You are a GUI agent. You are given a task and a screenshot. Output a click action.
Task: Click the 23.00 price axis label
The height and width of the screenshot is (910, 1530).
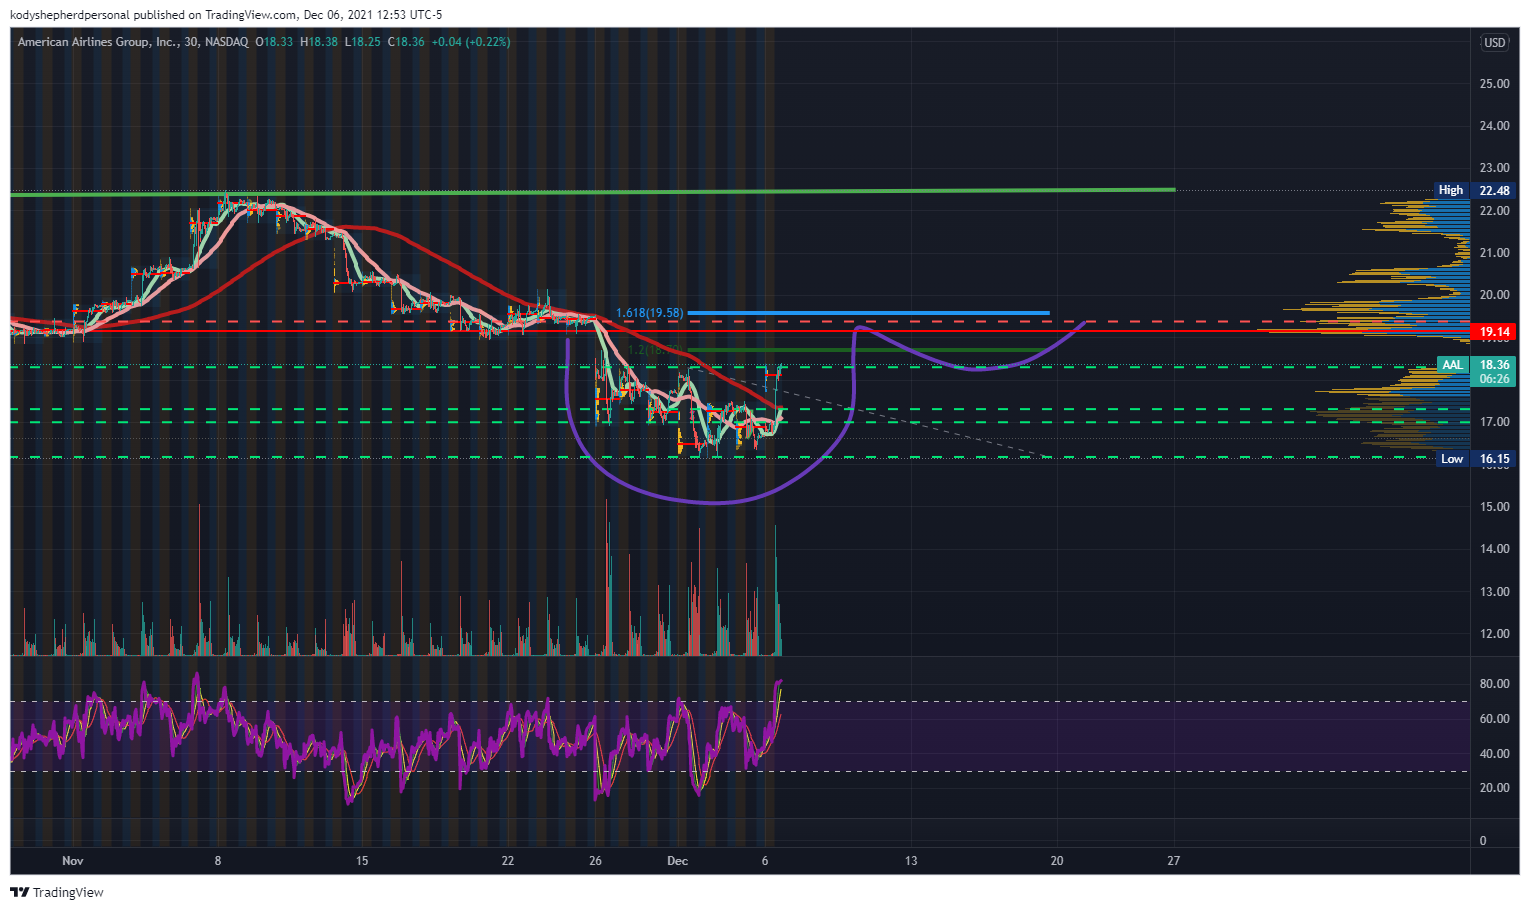[1495, 168]
